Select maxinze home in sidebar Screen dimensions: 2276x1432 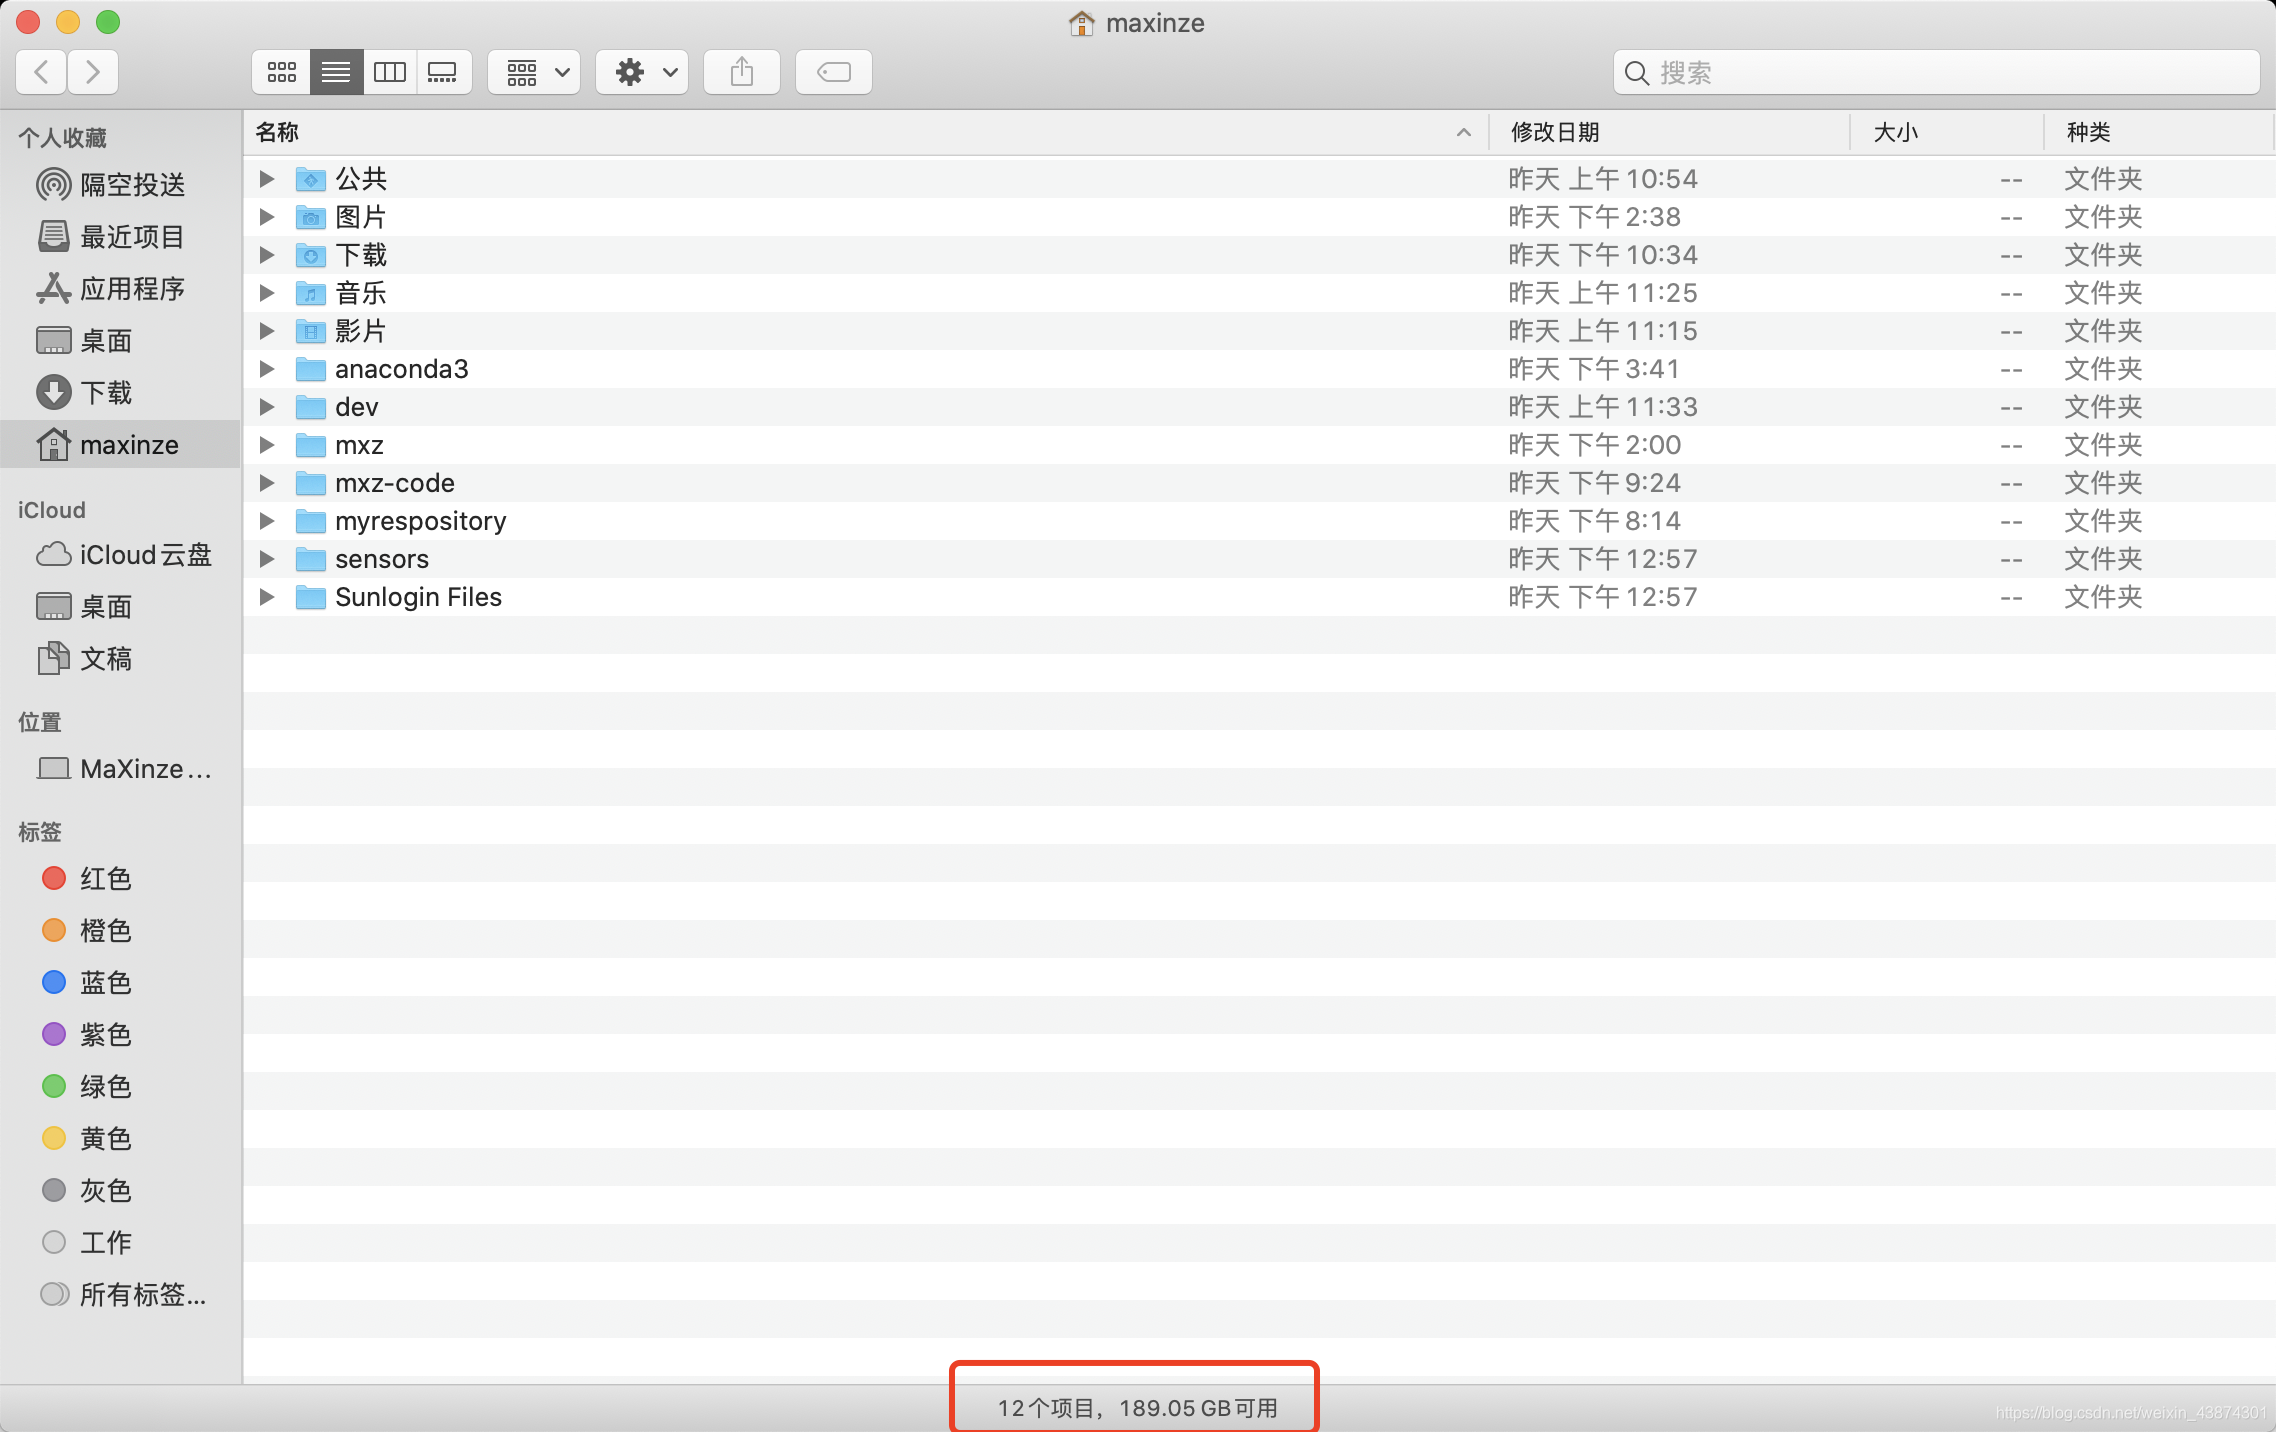click(x=120, y=445)
